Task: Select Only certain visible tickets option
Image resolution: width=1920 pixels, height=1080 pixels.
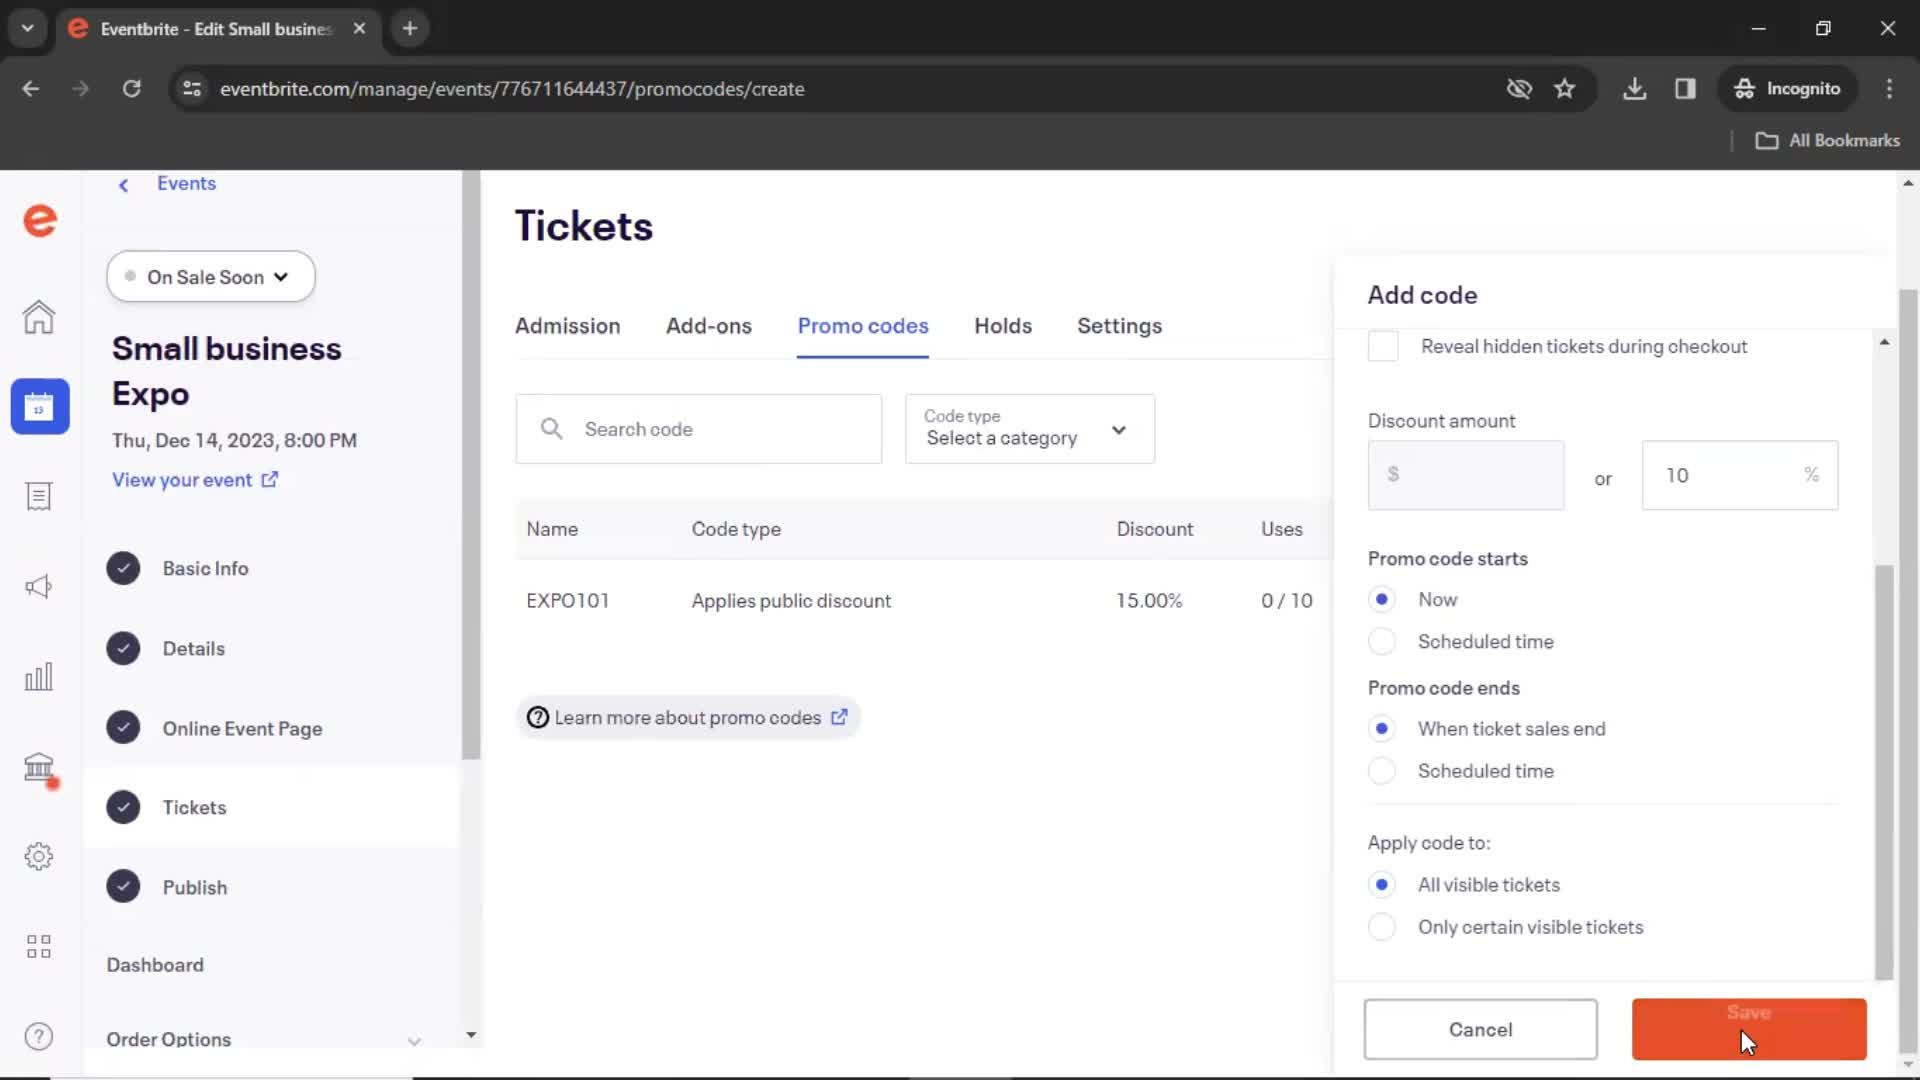Action: click(1381, 926)
